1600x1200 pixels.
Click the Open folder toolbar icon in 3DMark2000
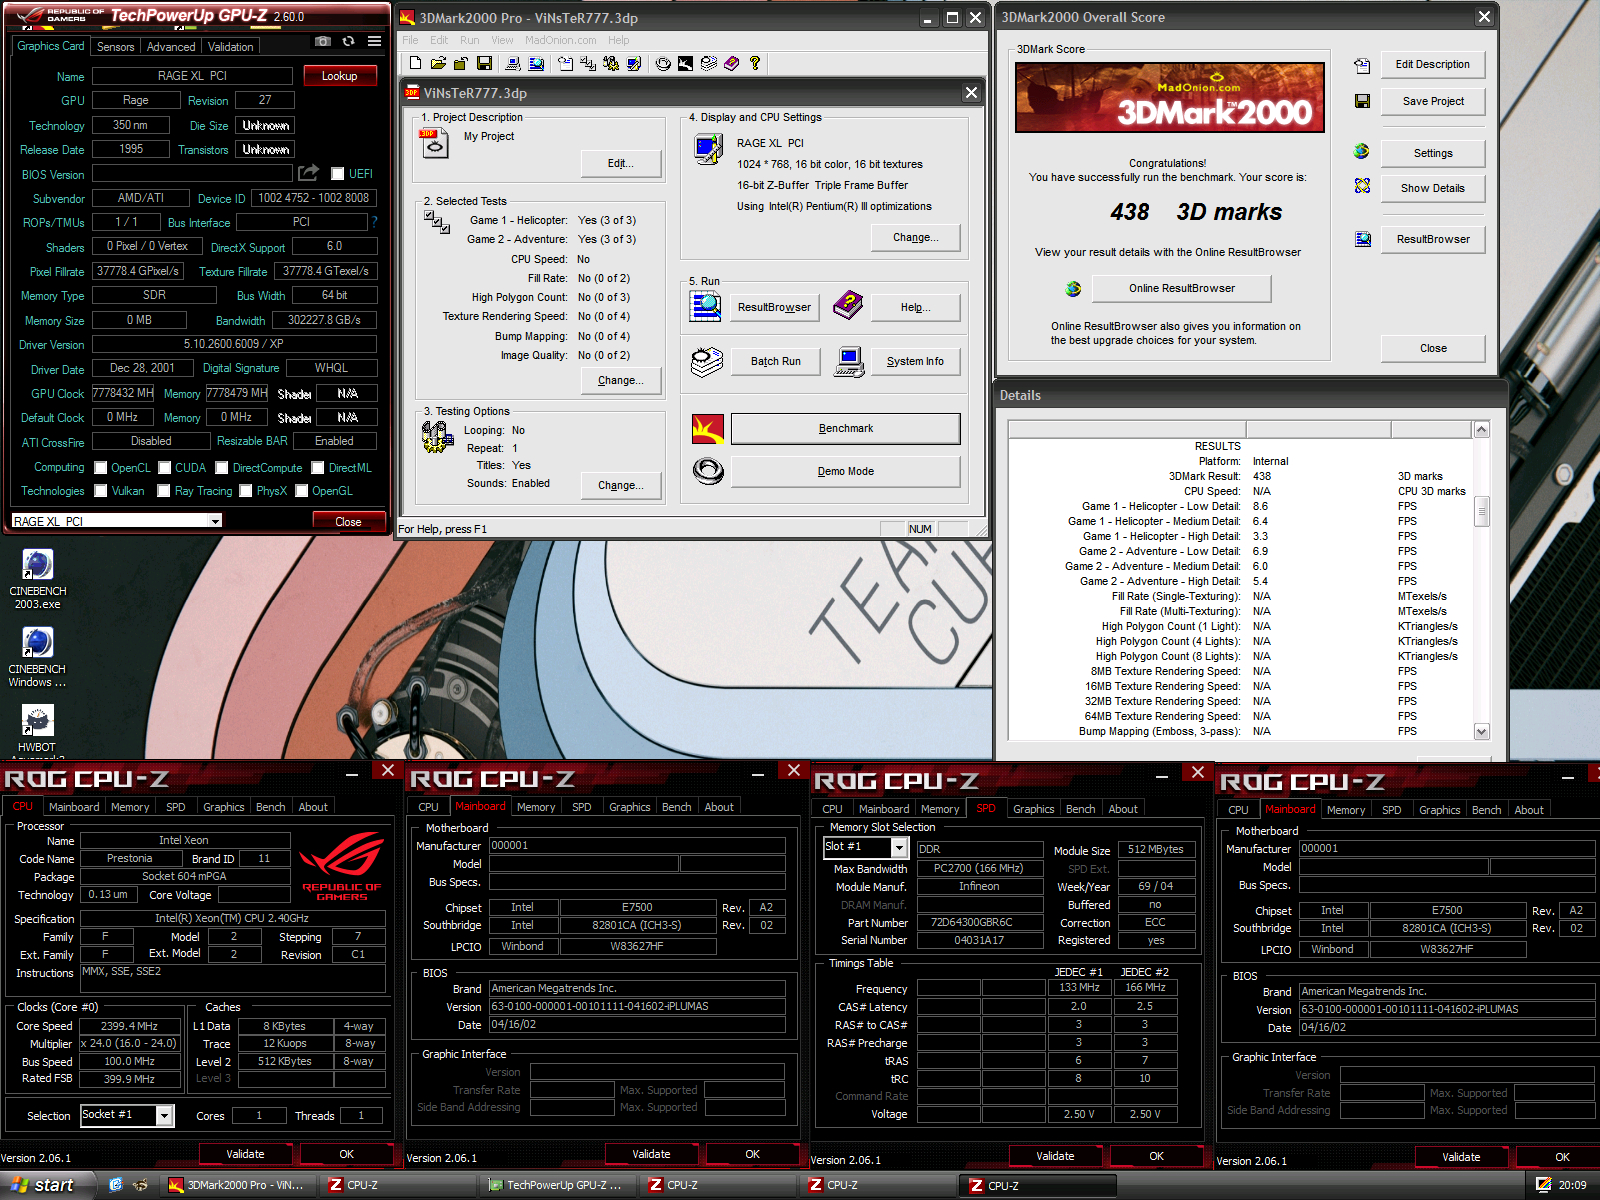coord(438,63)
